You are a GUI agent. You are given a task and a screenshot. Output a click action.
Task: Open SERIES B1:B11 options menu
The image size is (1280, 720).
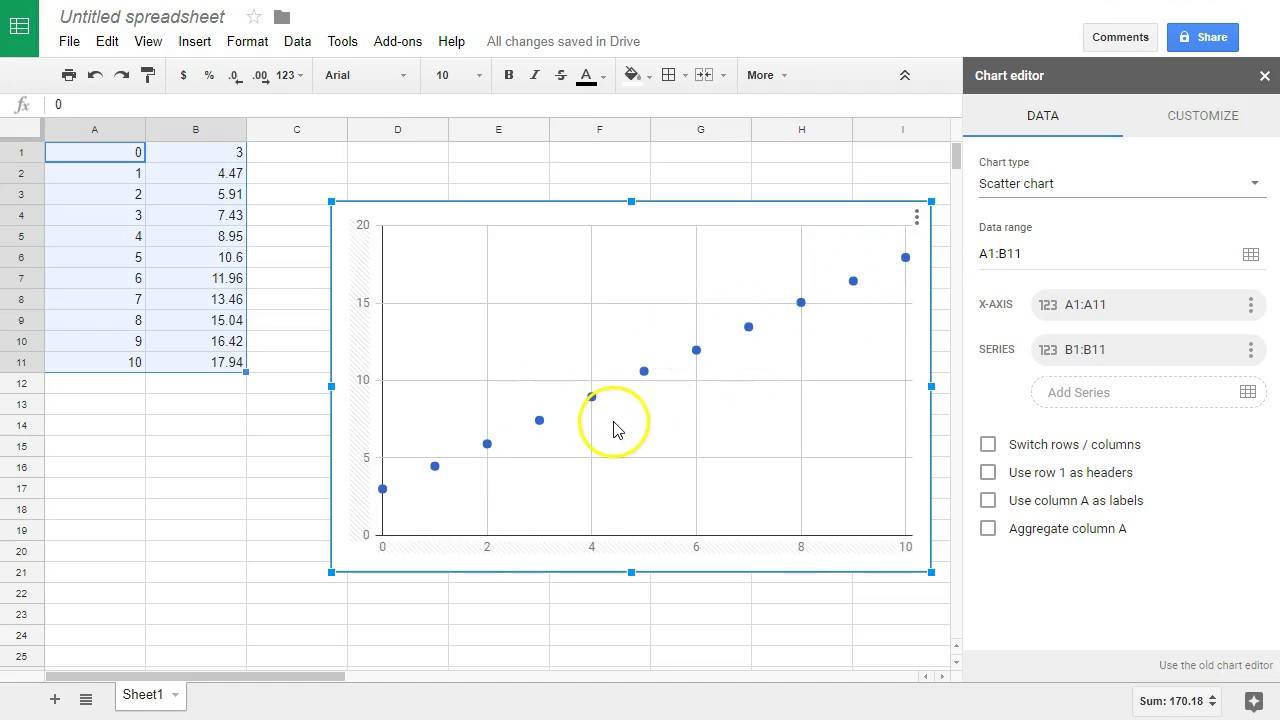[1250, 350]
